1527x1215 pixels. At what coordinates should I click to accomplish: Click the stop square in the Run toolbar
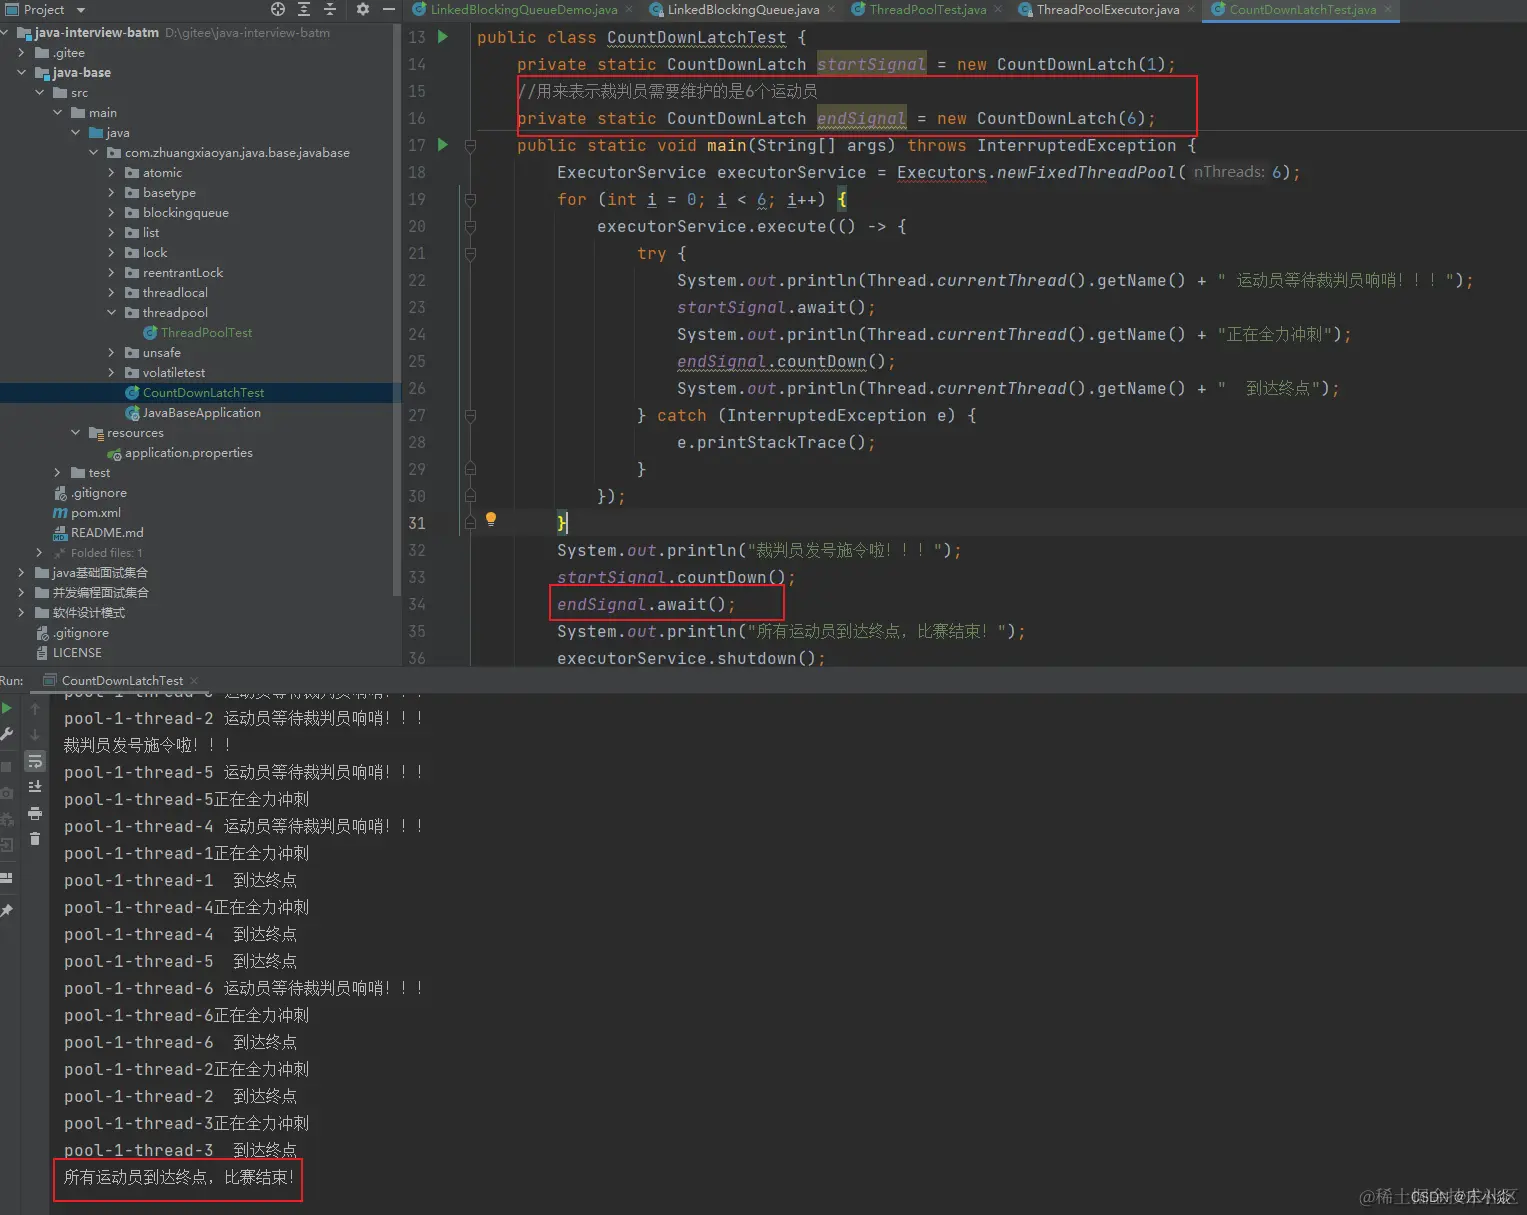[7, 766]
